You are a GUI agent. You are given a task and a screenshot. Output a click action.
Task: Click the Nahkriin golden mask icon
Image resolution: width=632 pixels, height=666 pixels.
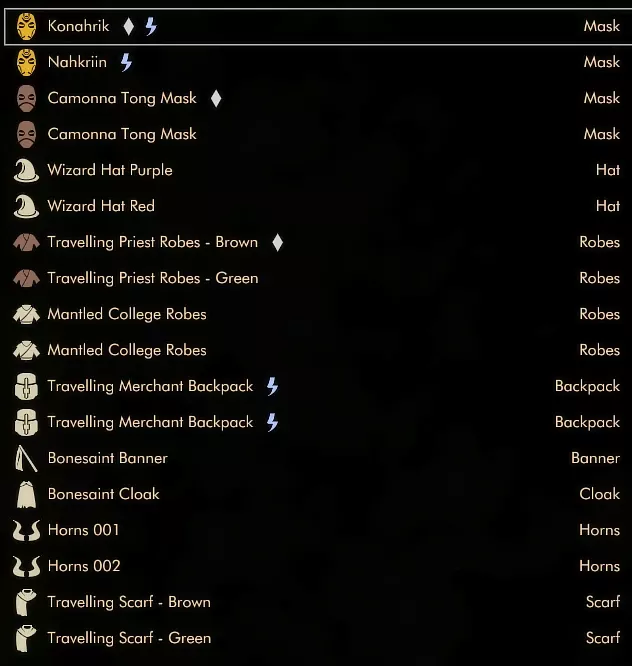(26, 62)
